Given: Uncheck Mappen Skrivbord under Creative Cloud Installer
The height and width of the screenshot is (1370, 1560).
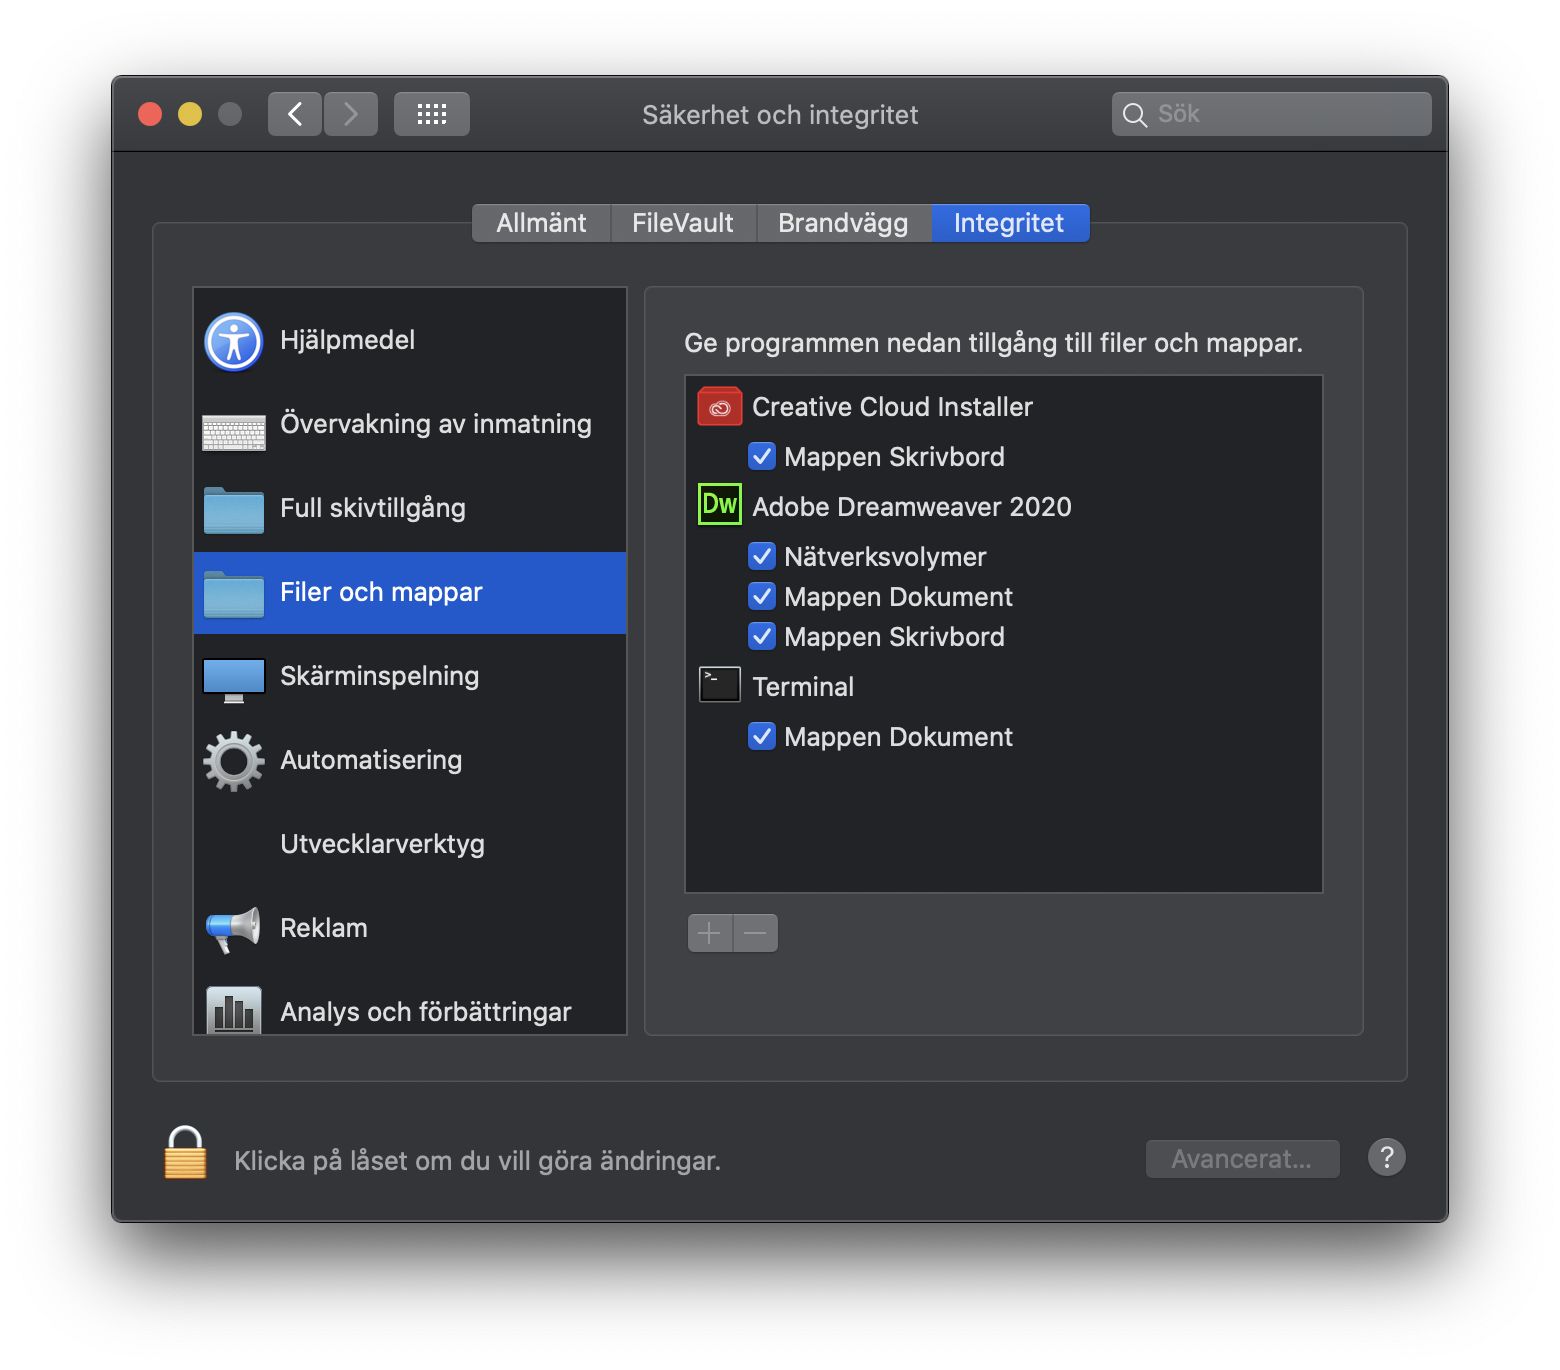Looking at the screenshot, I should [x=762, y=456].
